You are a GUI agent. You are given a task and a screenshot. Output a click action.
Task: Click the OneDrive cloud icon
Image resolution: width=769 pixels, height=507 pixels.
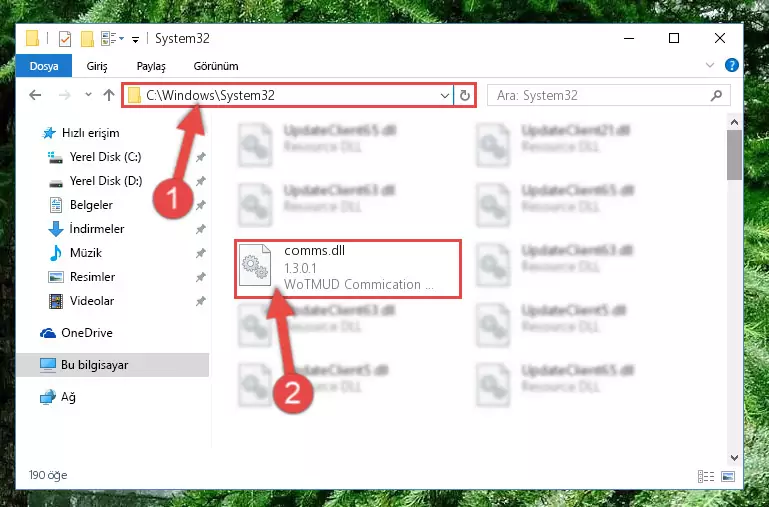pyautogui.click(x=48, y=333)
